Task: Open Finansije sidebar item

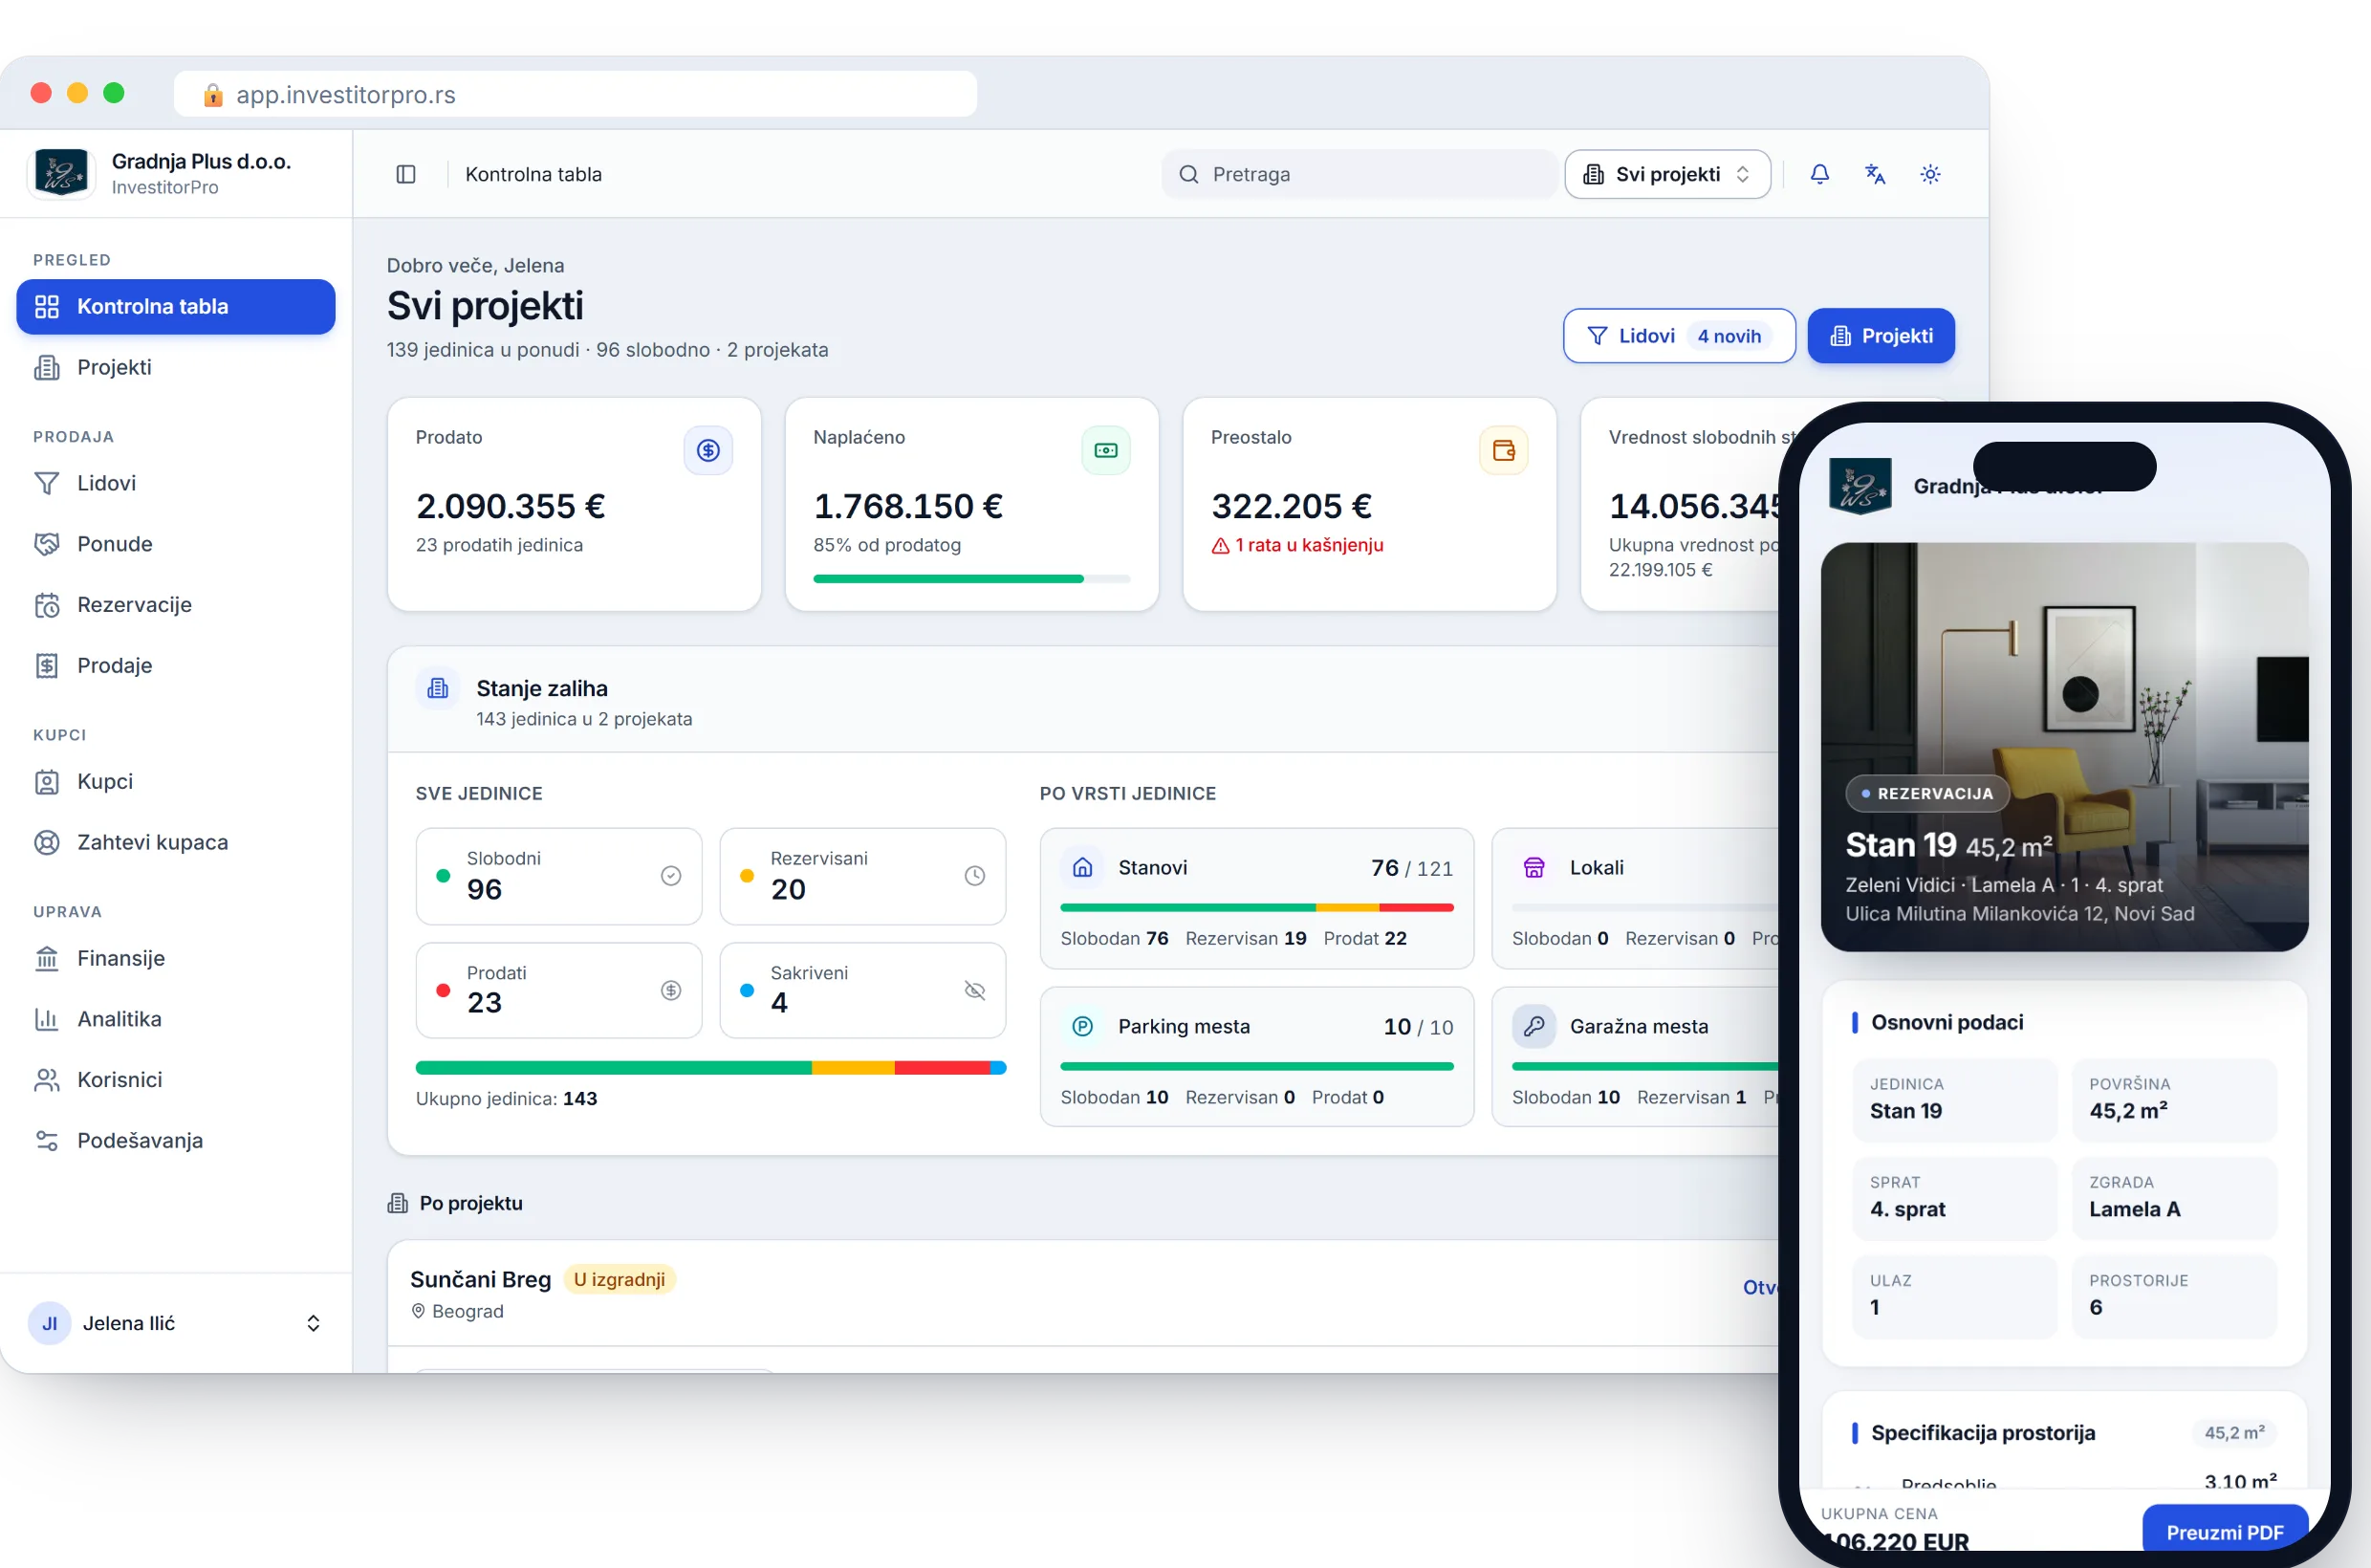Action: pyautogui.click(x=176, y=958)
